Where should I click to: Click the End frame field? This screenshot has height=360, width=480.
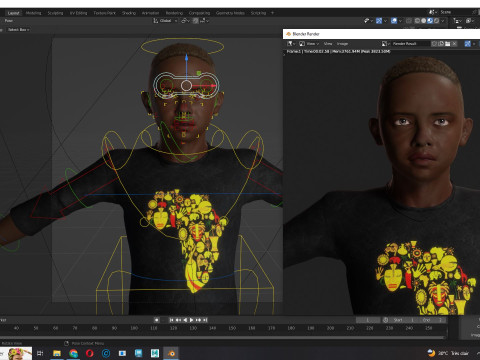[432, 320]
